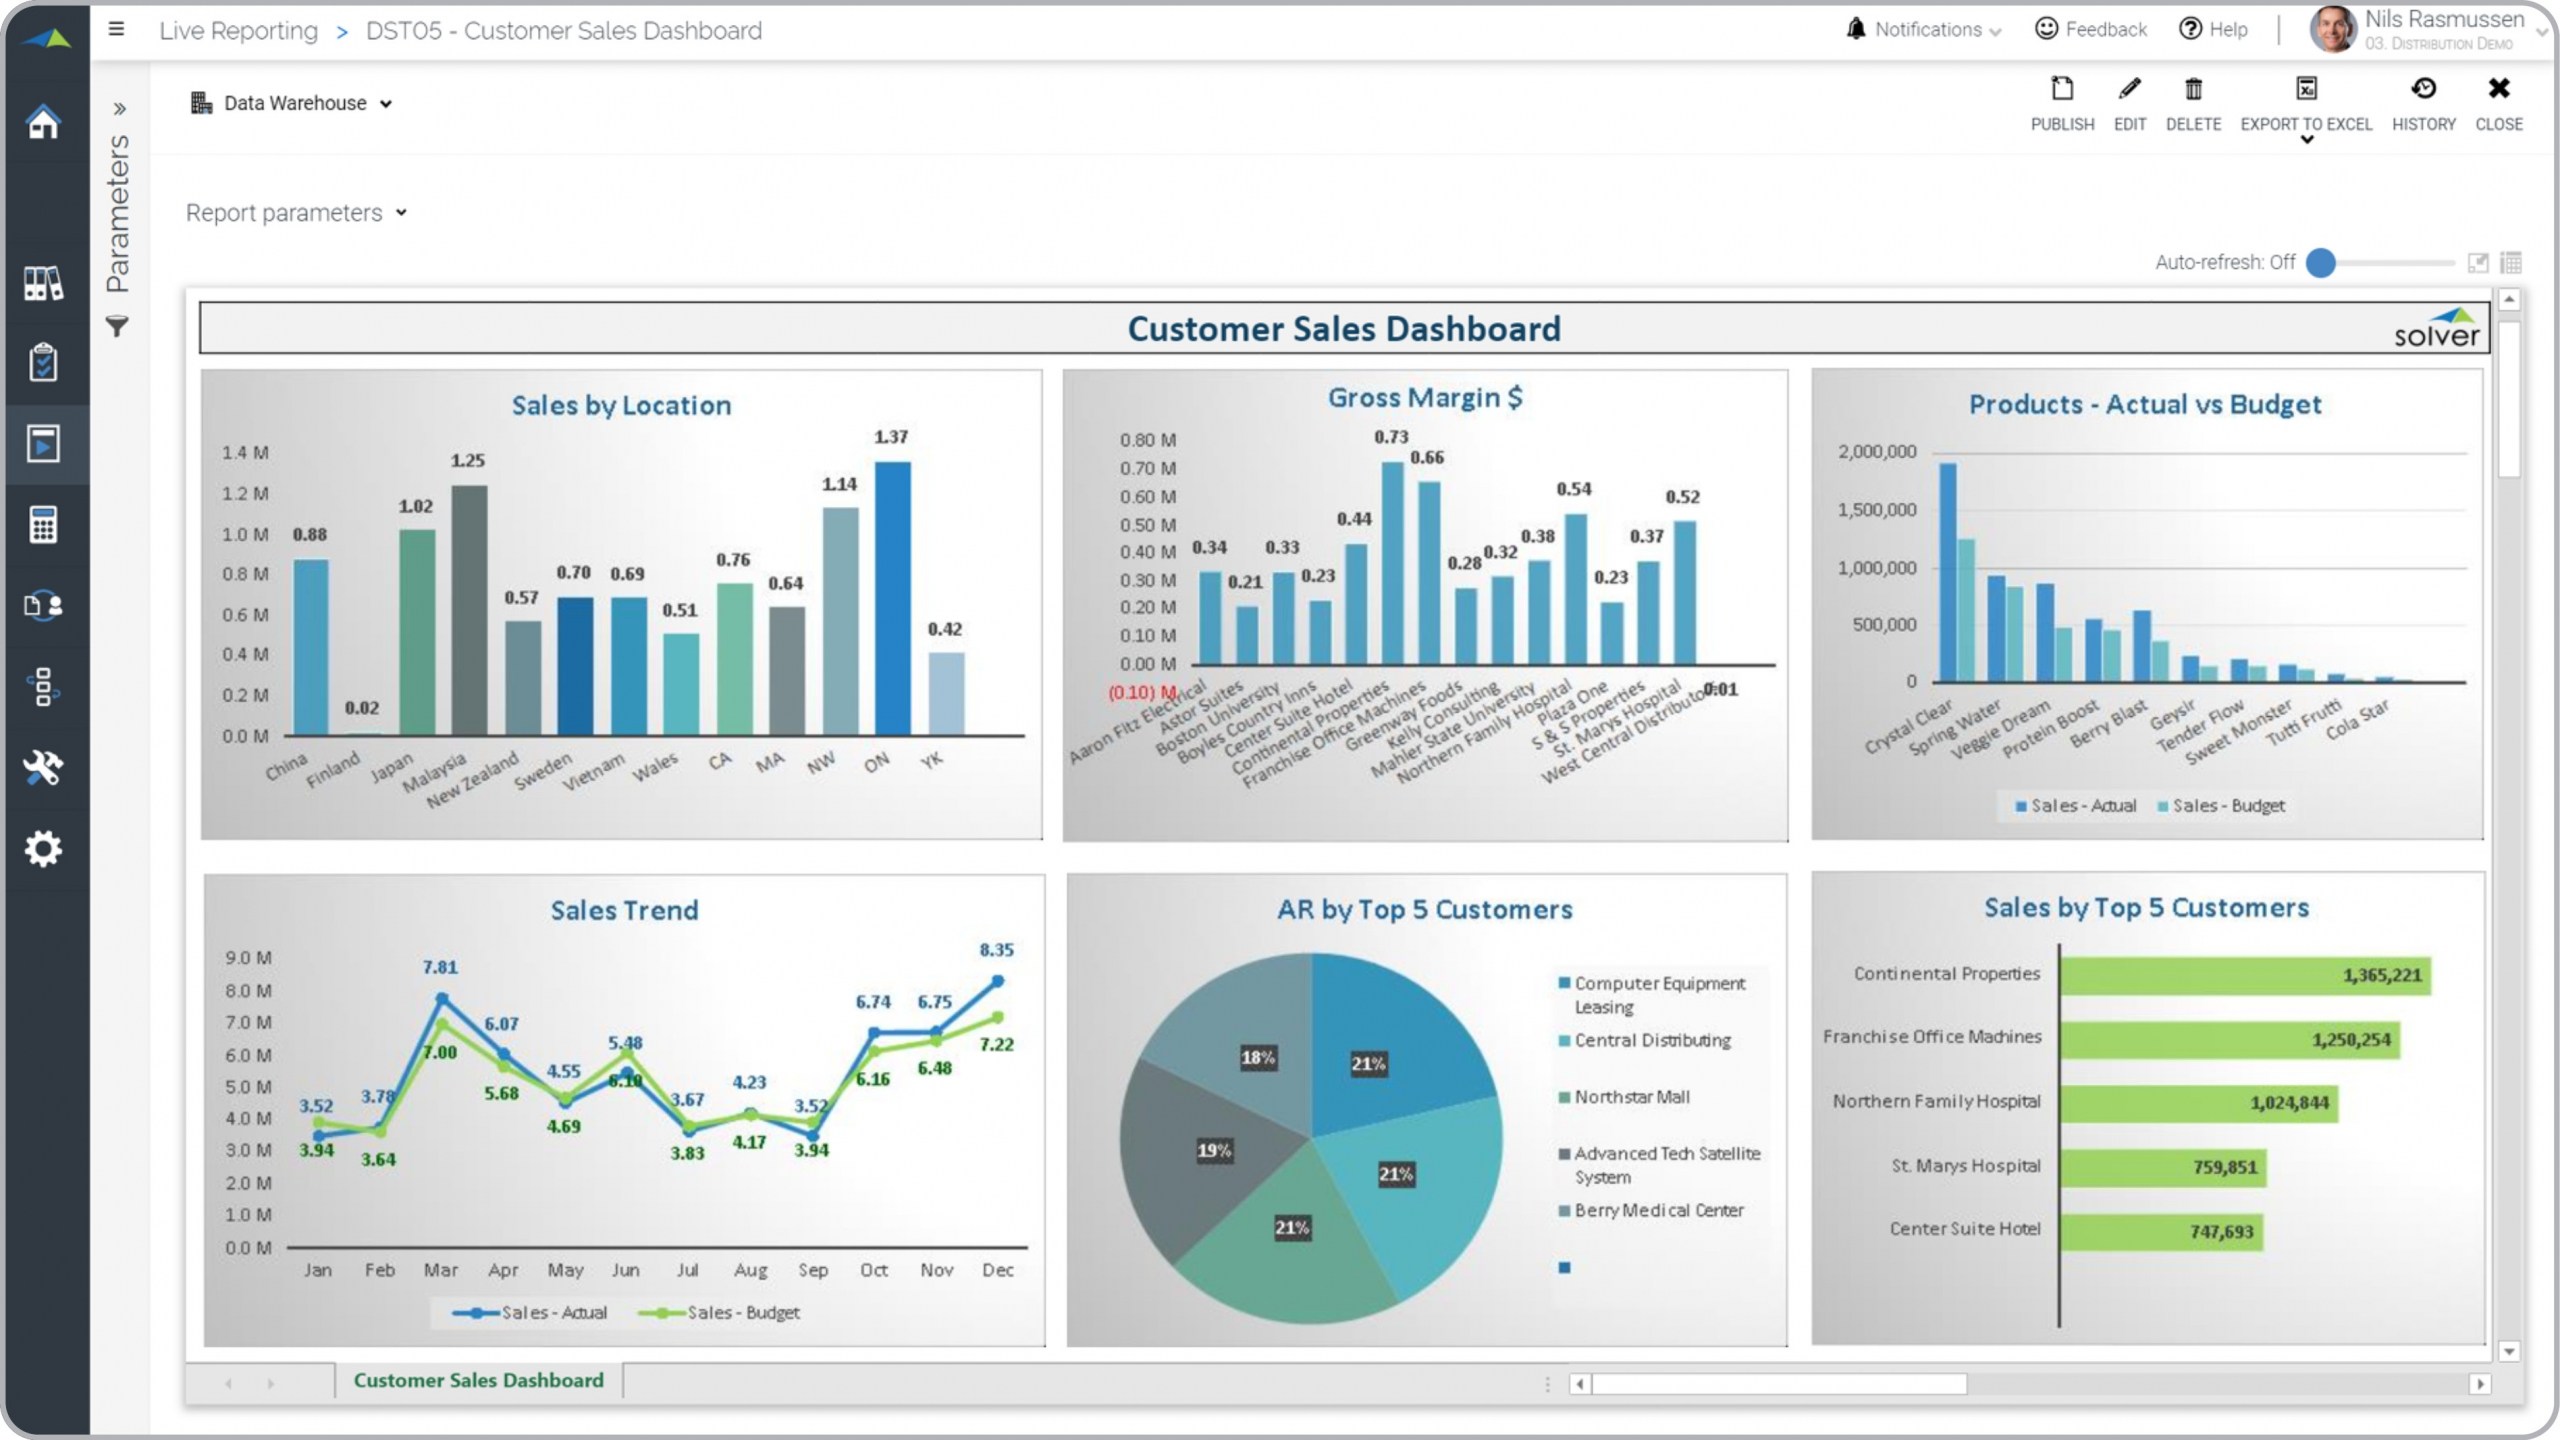This screenshot has width=2560, height=1440.
Task: Select the Customer Sales Dashboard sheet tab
Action: click(478, 1380)
